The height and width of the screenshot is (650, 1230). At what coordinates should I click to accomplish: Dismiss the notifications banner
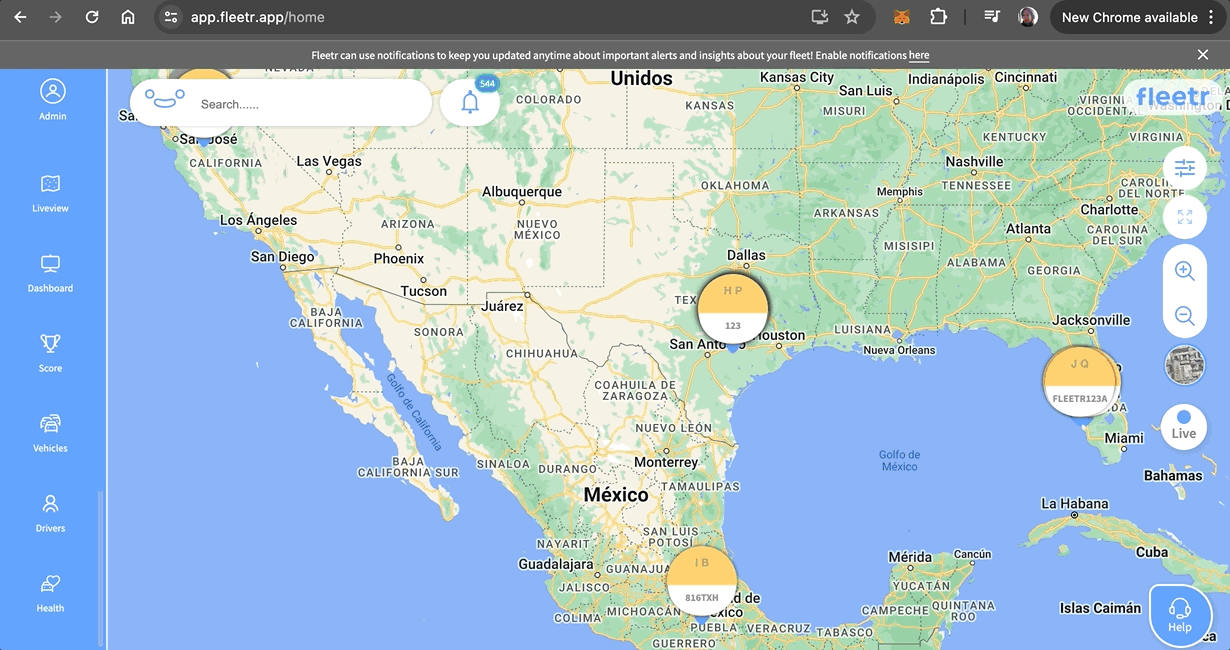pyautogui.click(x=1203, y=54)
